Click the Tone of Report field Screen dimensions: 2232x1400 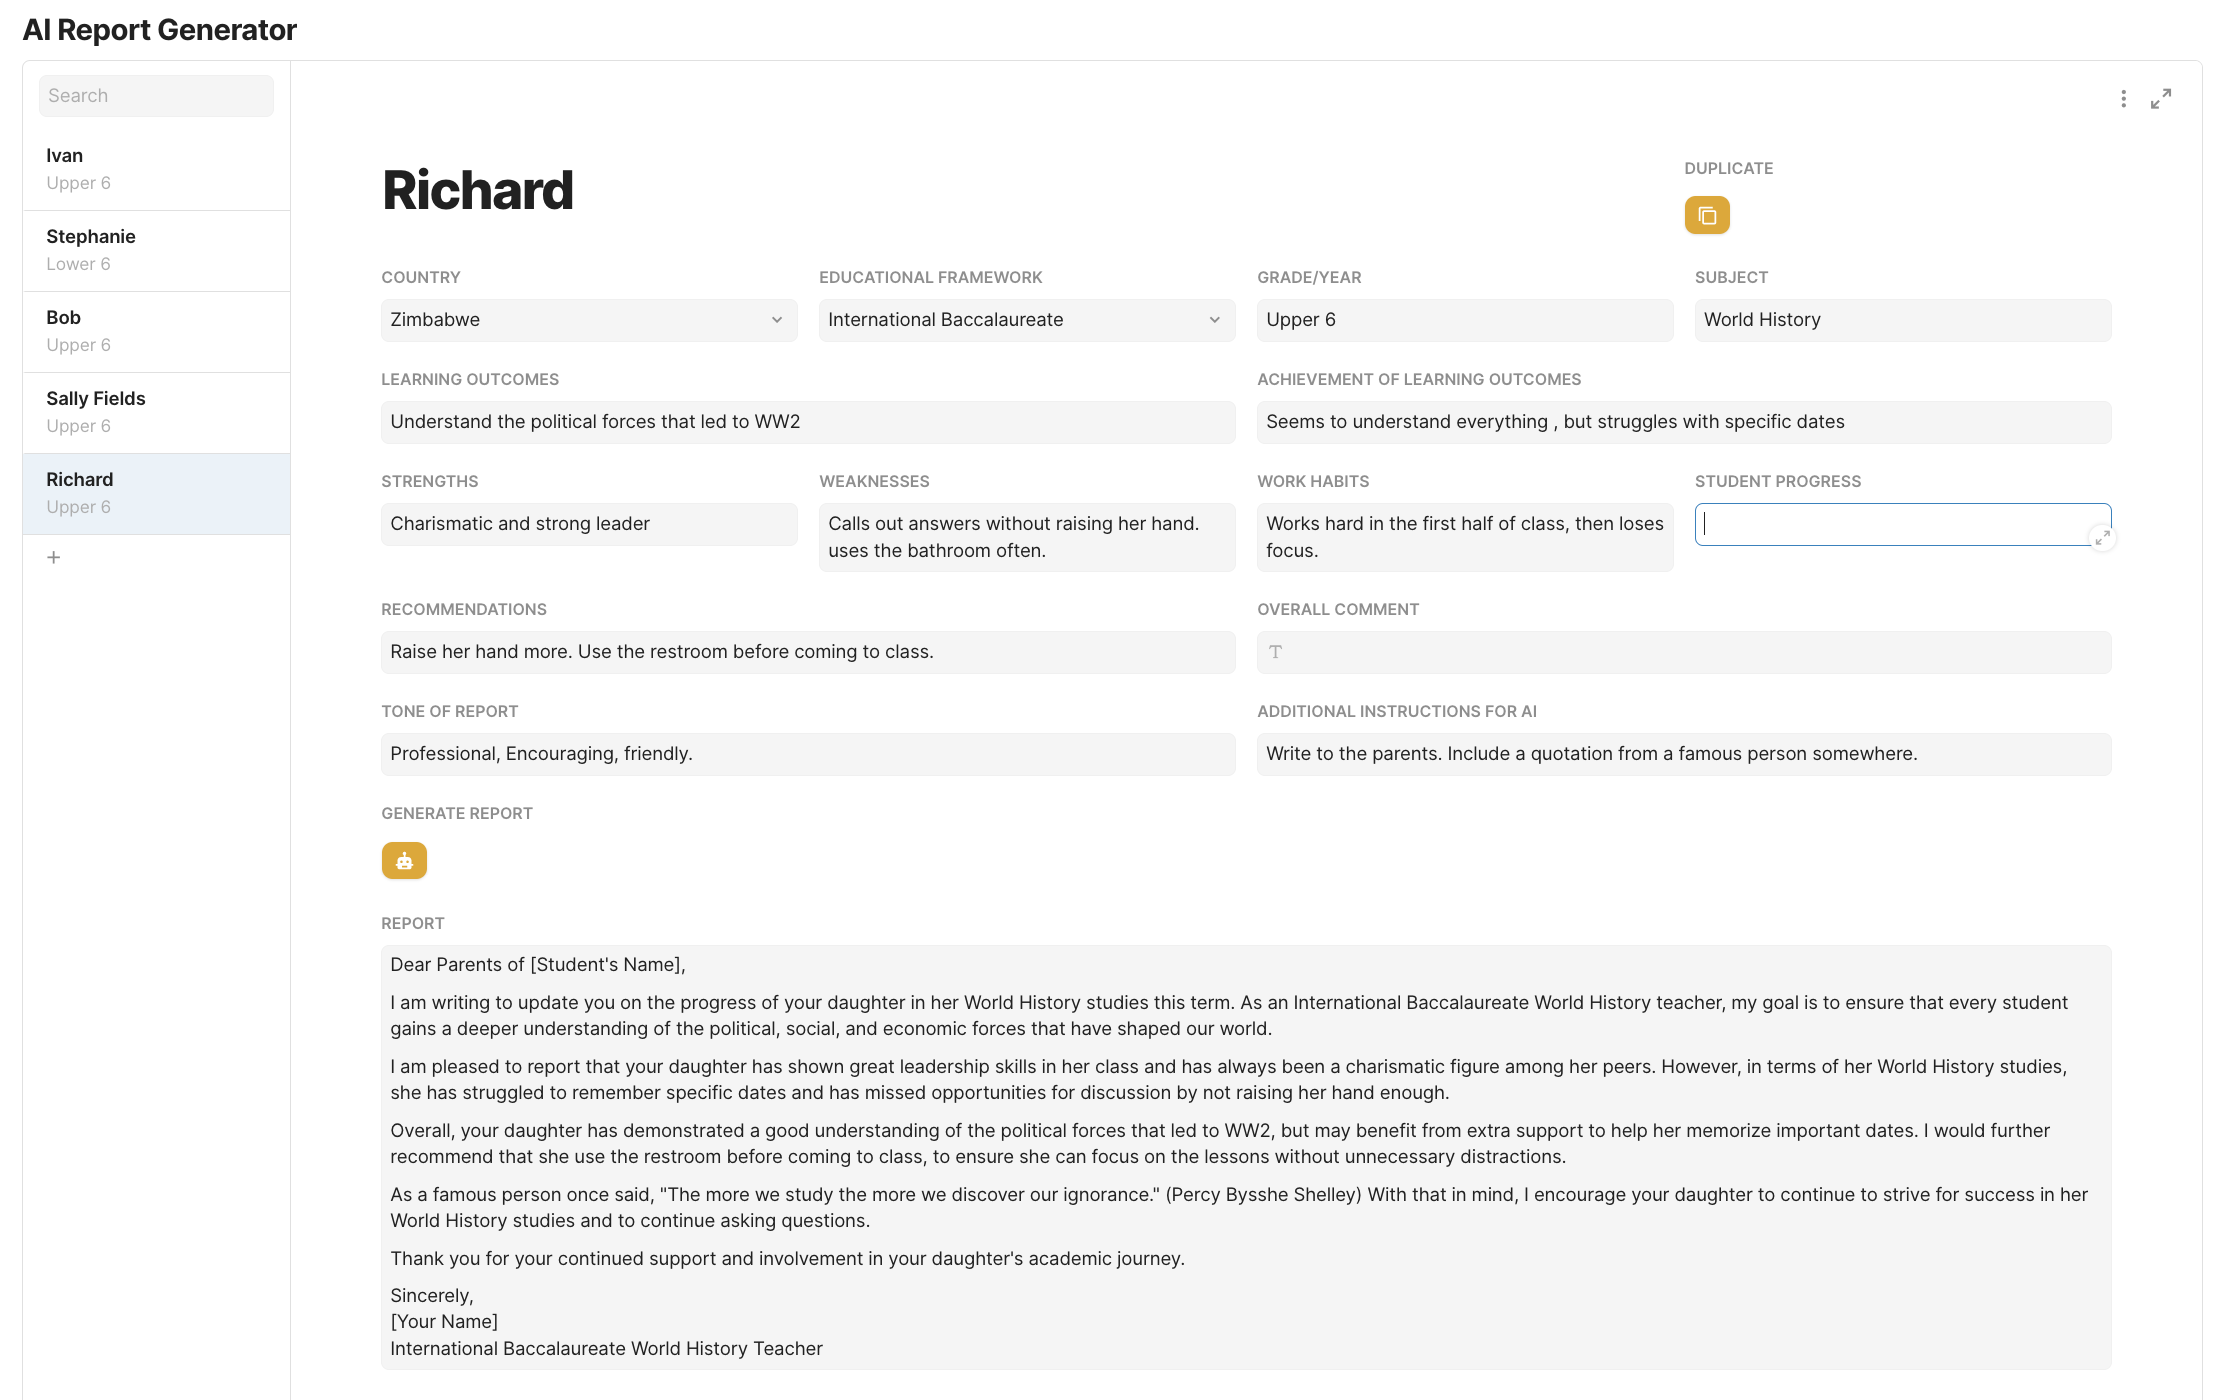(x=807, y=754)
